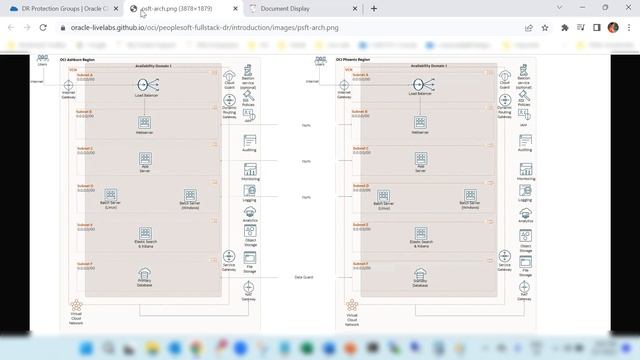This screenshot has width=640, height=360.
Task: Click the App Server icon in Phoenix region
Action: pyautogui.click(x=421, y=158)
